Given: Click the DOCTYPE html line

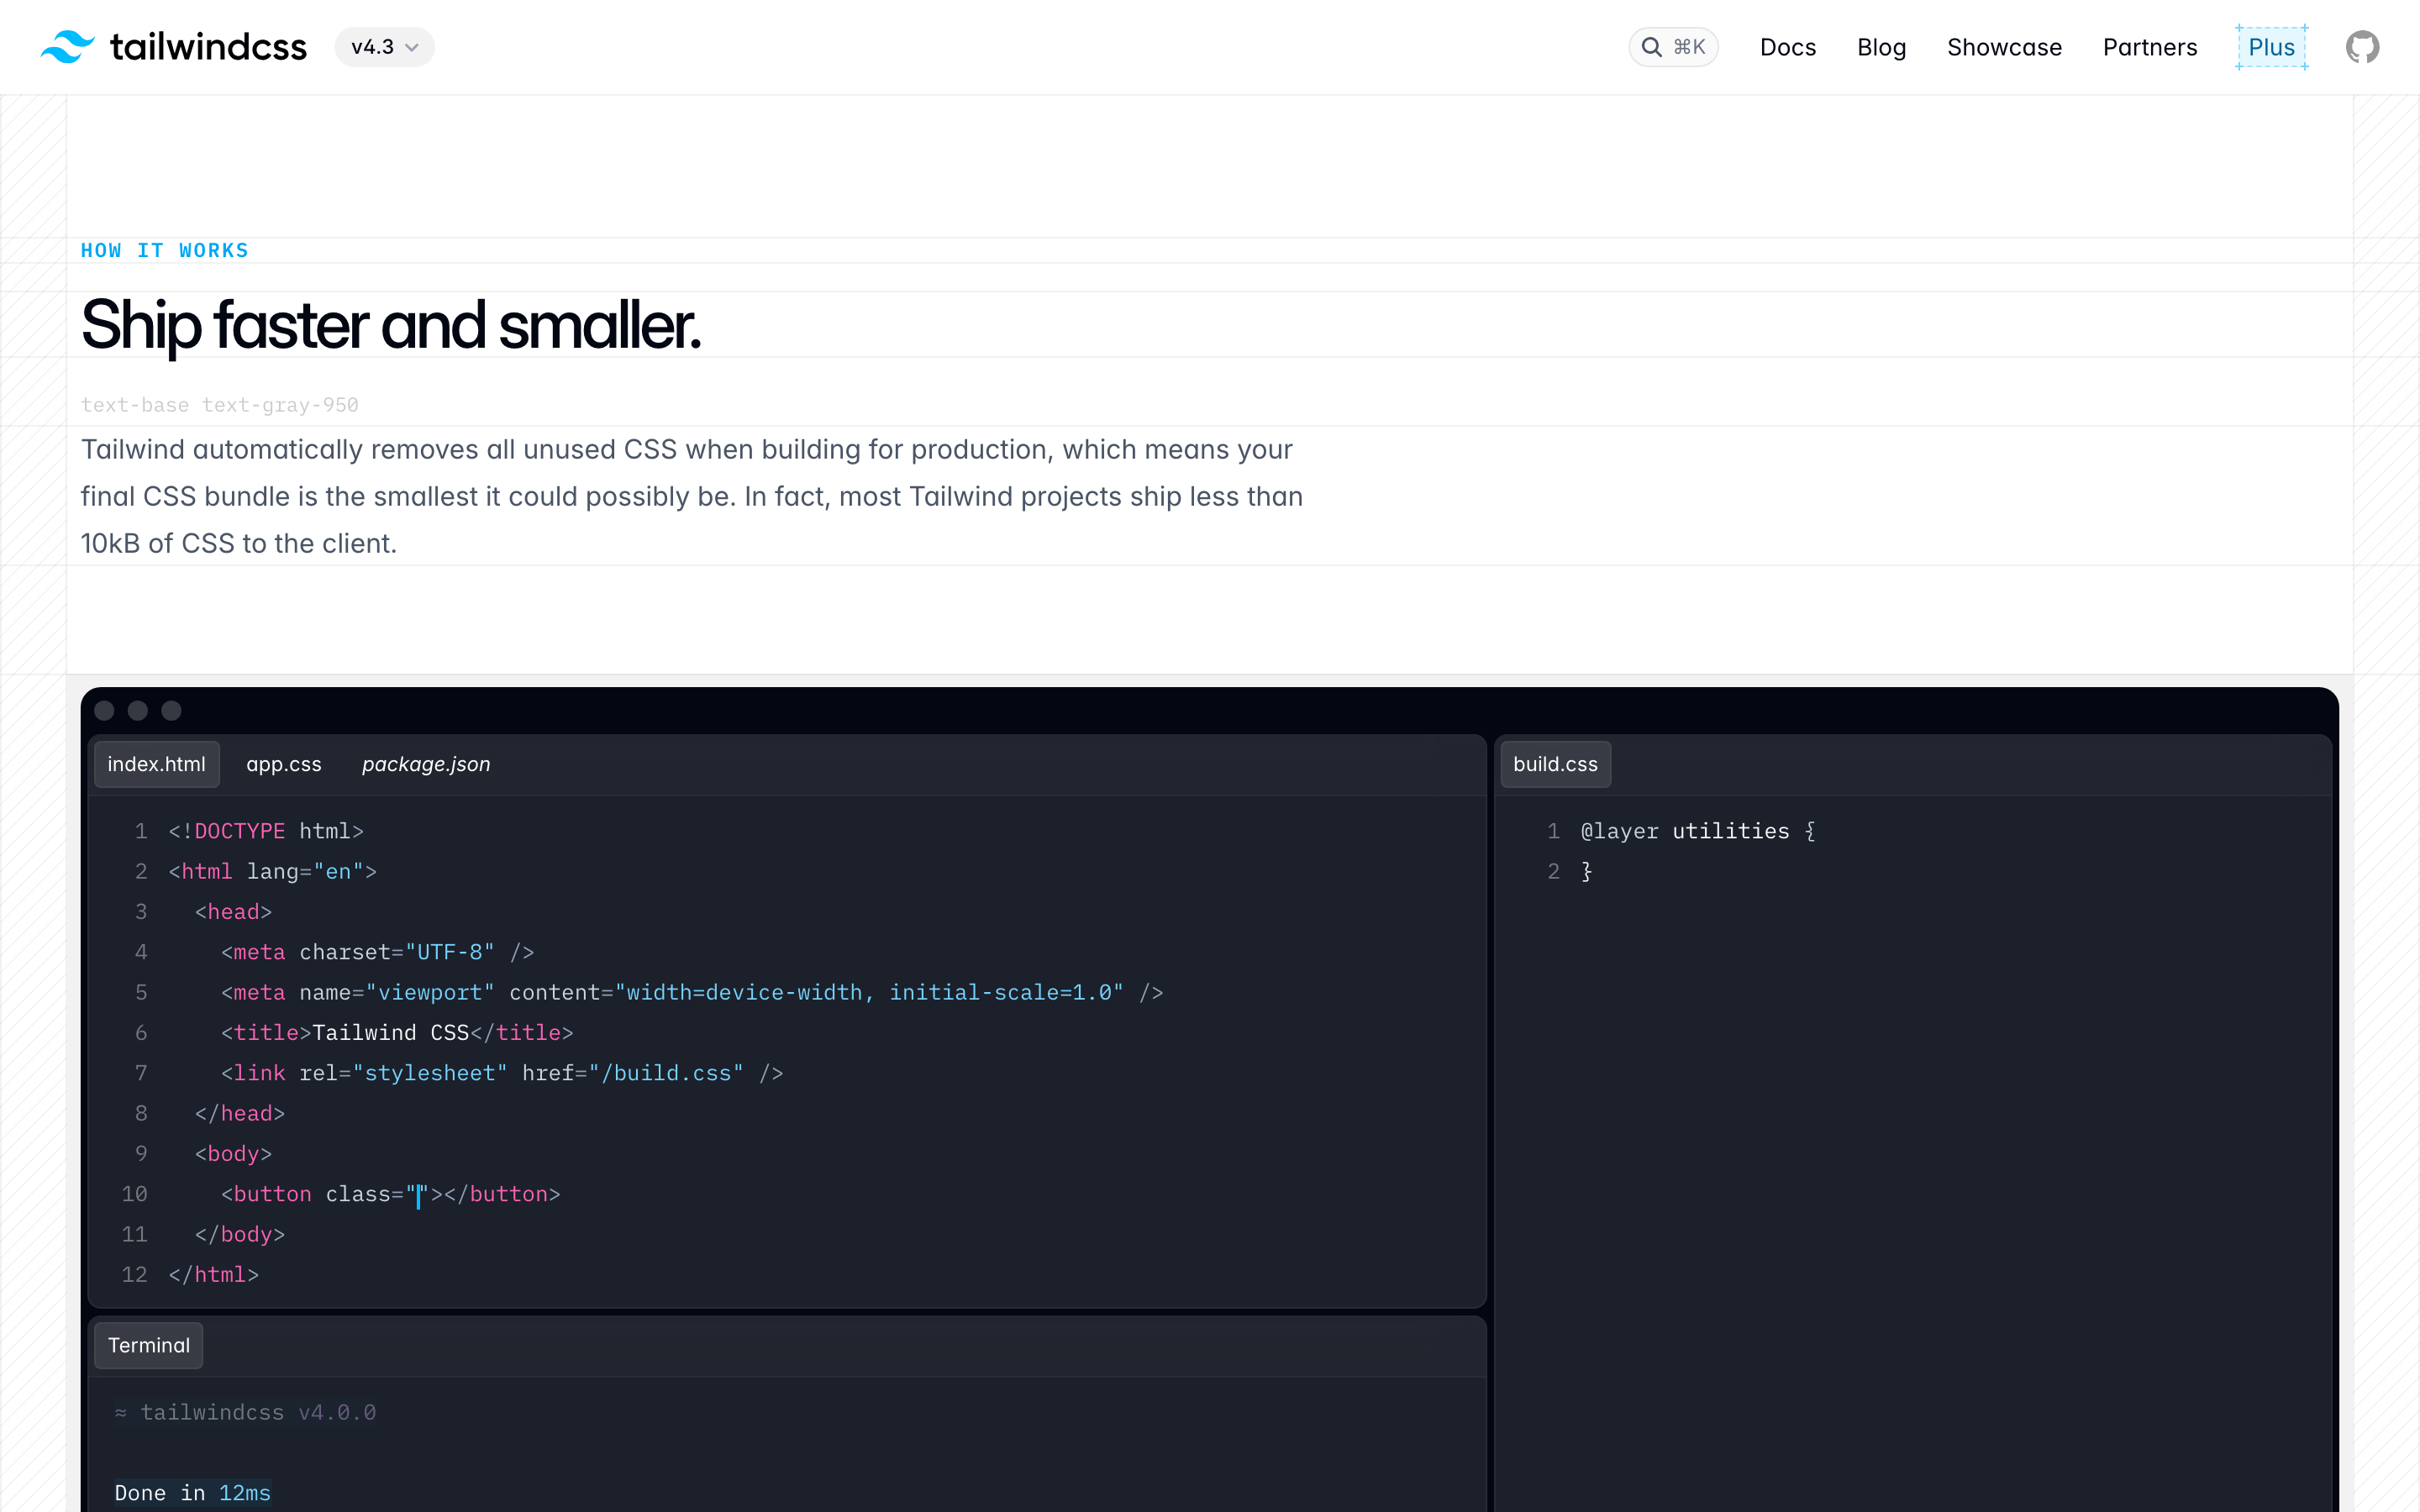Looking at the screenshot, I should [x=266, y=831].
